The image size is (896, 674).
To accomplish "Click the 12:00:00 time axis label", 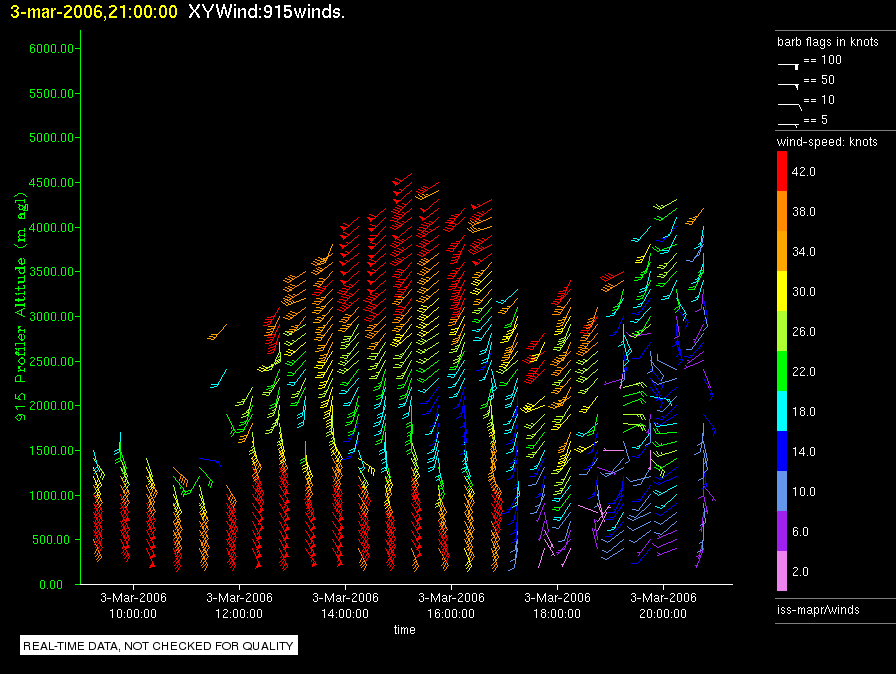I will [x=239, y=614].
